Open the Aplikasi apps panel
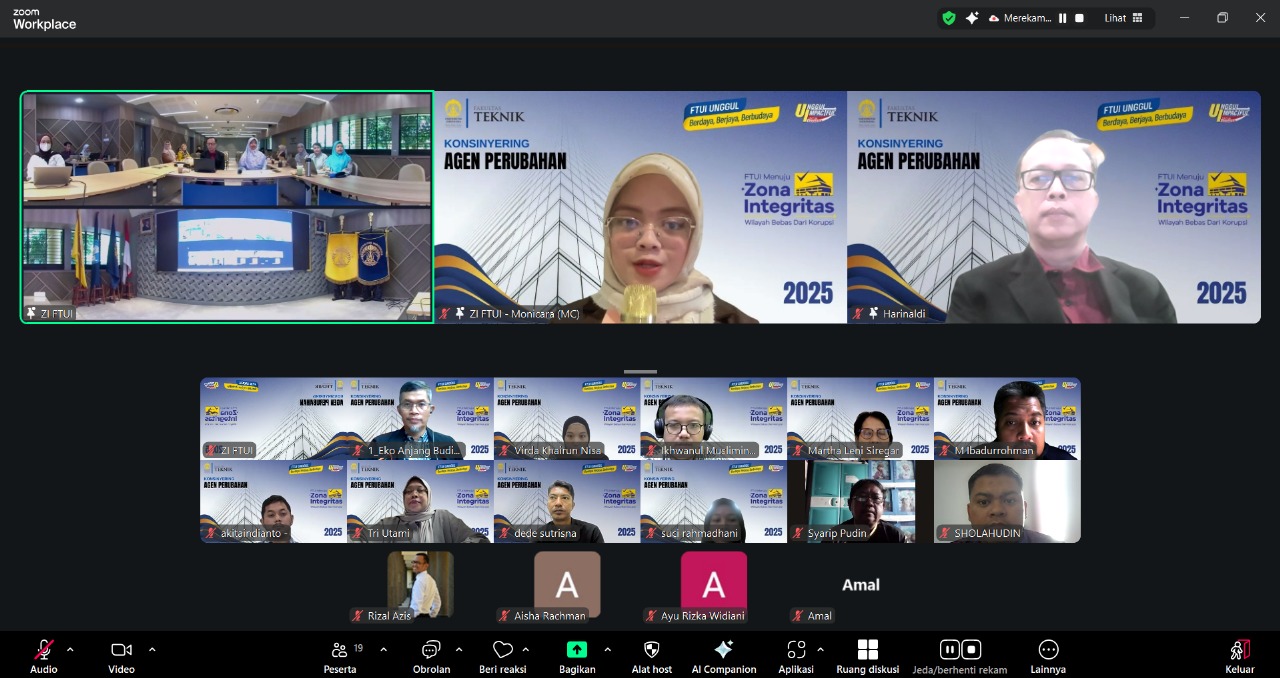This screenshot has width=1280, height=678. [796, 656]
